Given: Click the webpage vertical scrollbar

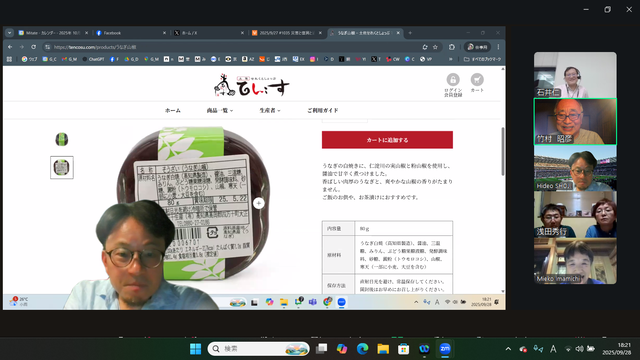Looking at the screenshot, I should (x=502, y=151).
